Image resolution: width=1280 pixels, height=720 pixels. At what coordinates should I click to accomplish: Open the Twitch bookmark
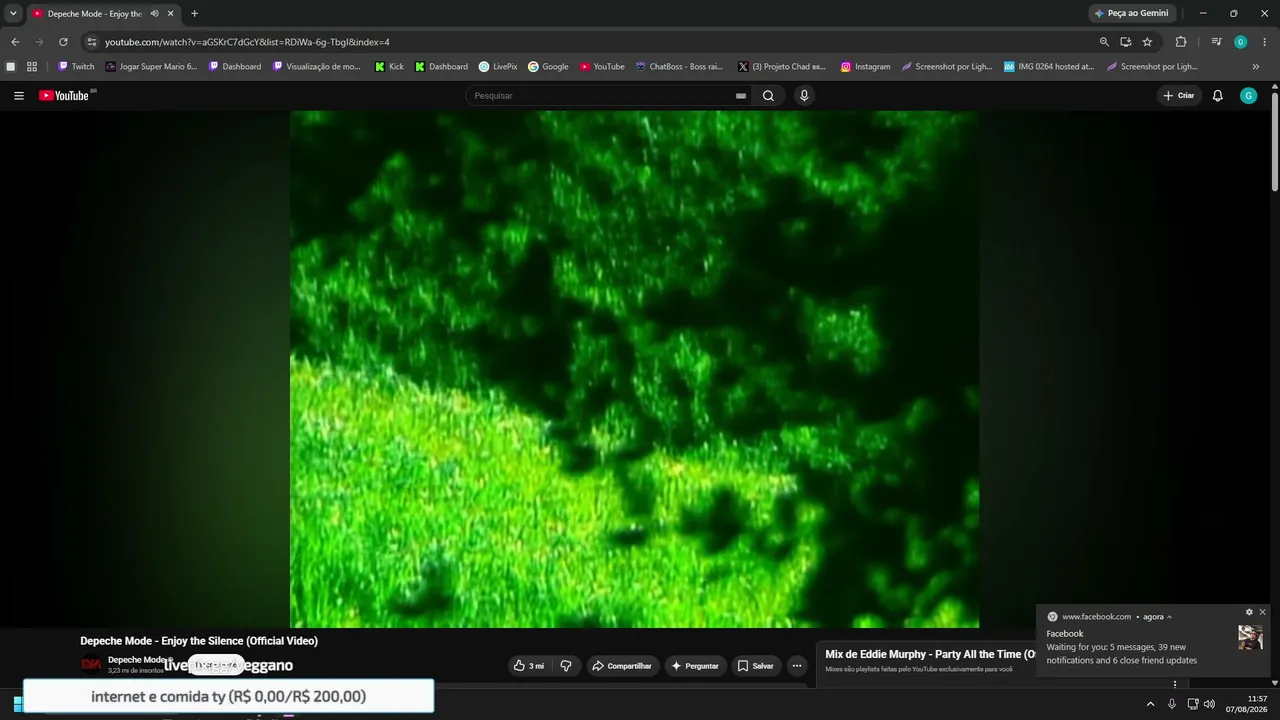tap(76, 67)
